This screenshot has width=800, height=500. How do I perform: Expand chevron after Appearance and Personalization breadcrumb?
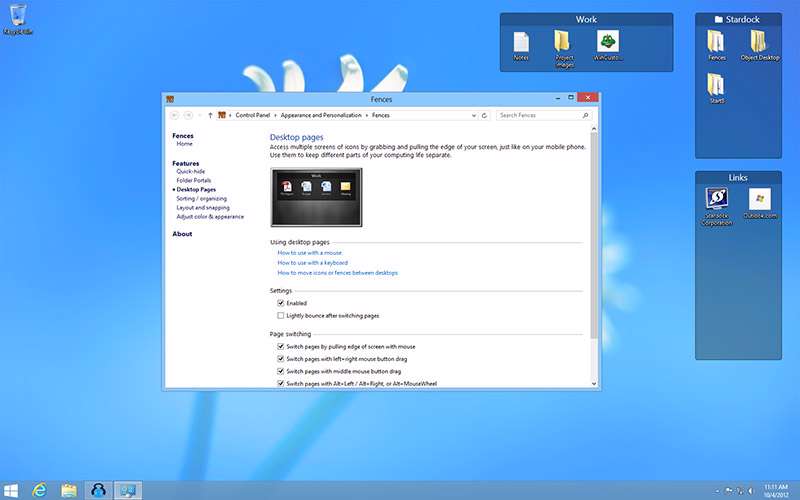pyautogui.click(x=367, y=115)
